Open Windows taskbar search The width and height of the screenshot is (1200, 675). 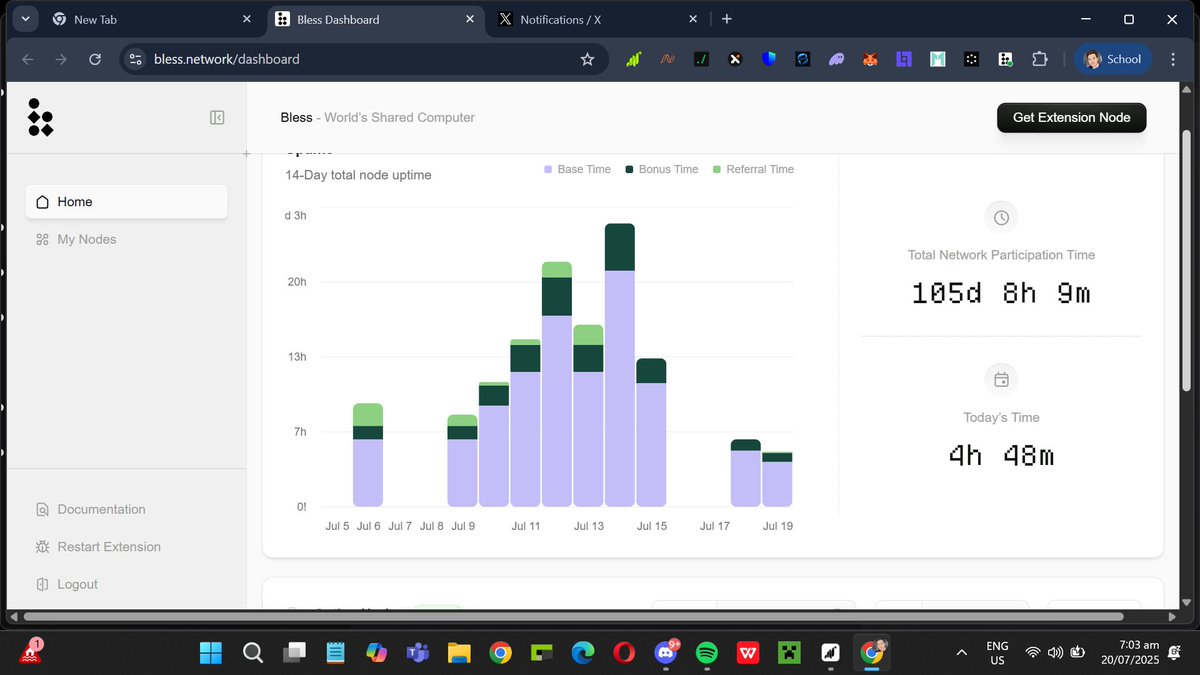coord(253,653)
